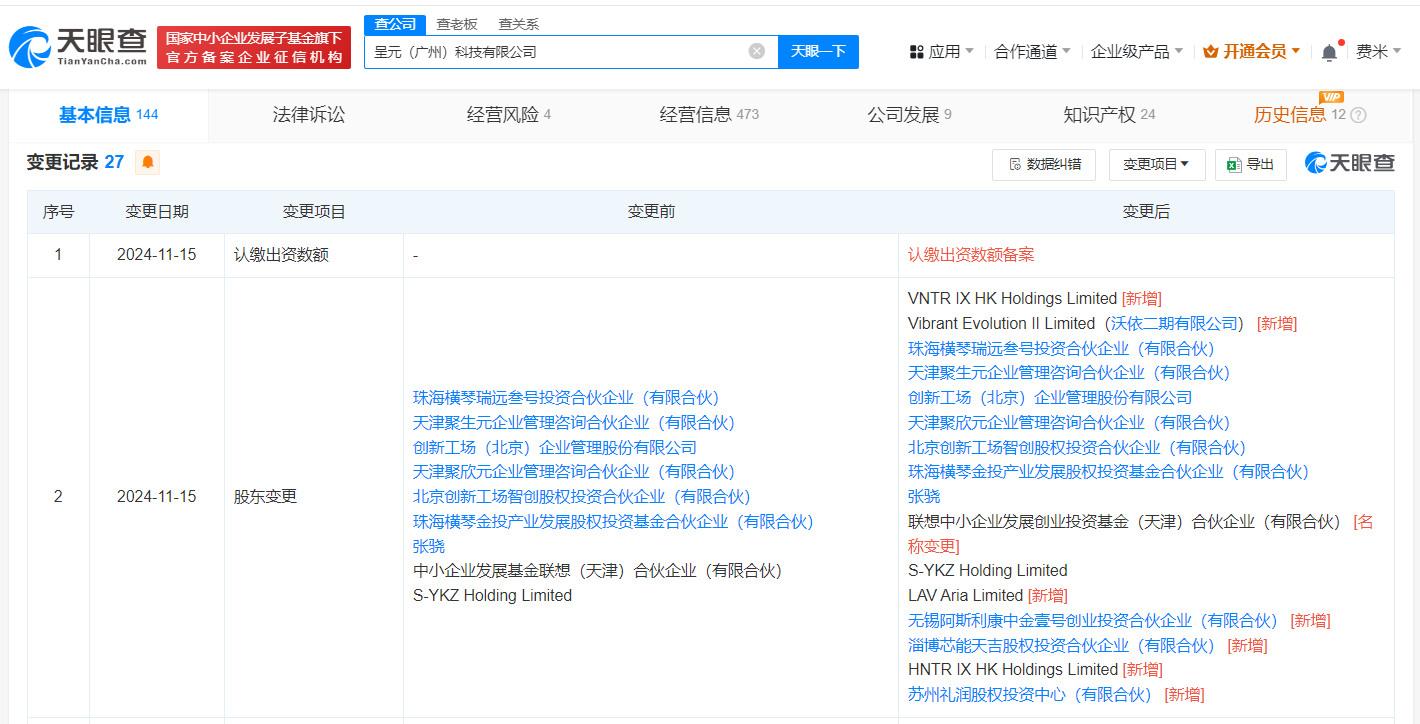Click 变更记录 27 section heading
The image size is (1420, 724).
coord(75,162)
